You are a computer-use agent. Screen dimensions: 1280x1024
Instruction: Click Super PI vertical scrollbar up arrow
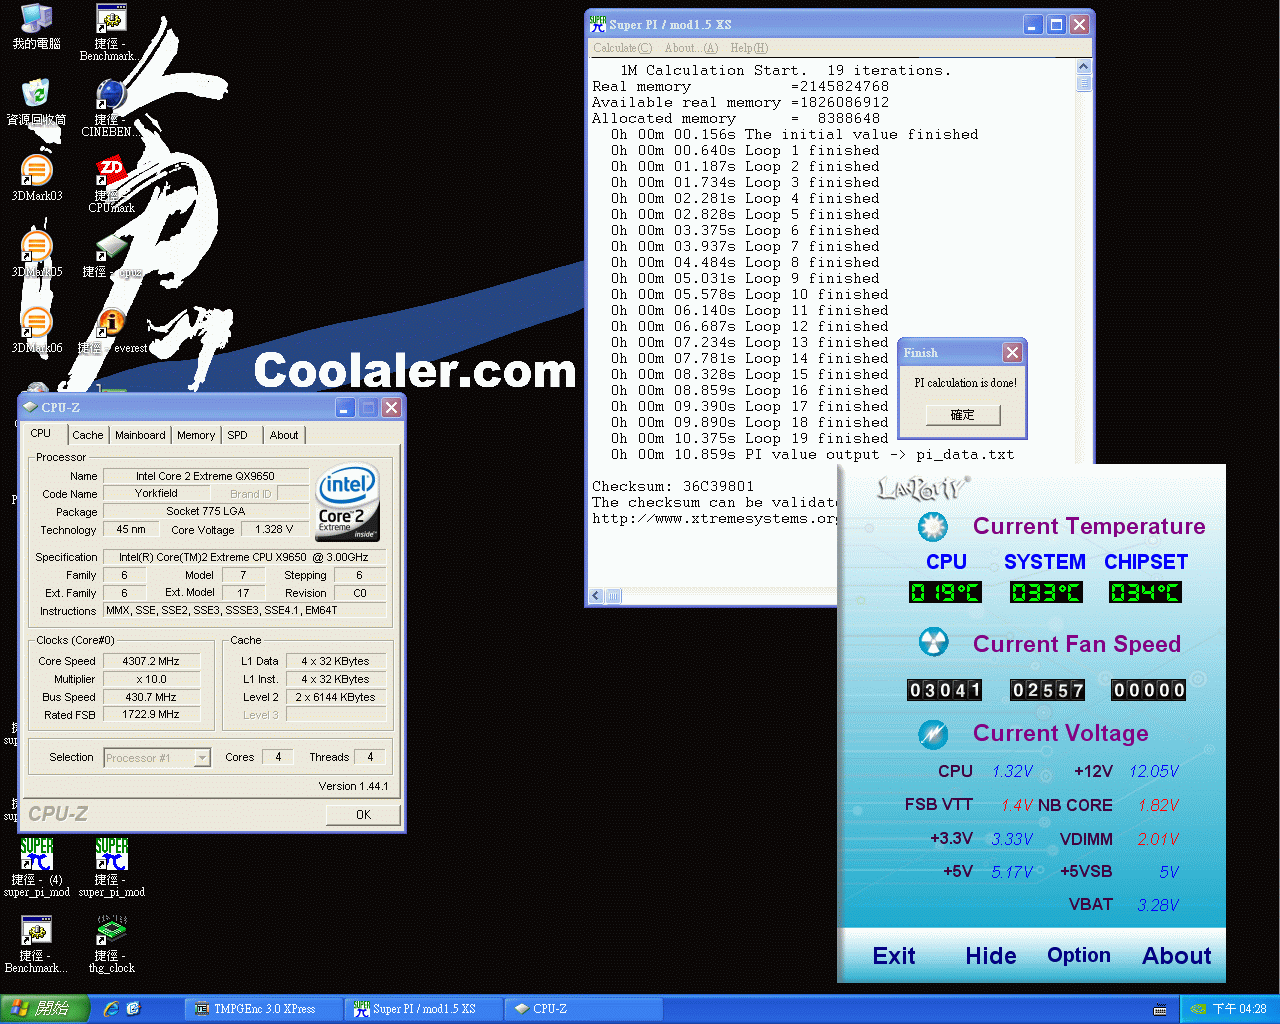pyautogui.click(x=1084, y=67)
